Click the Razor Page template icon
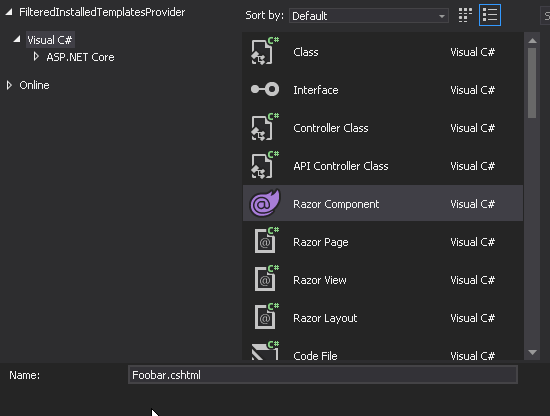Screen dimensions: 550x416 click(x=266, y=240)
